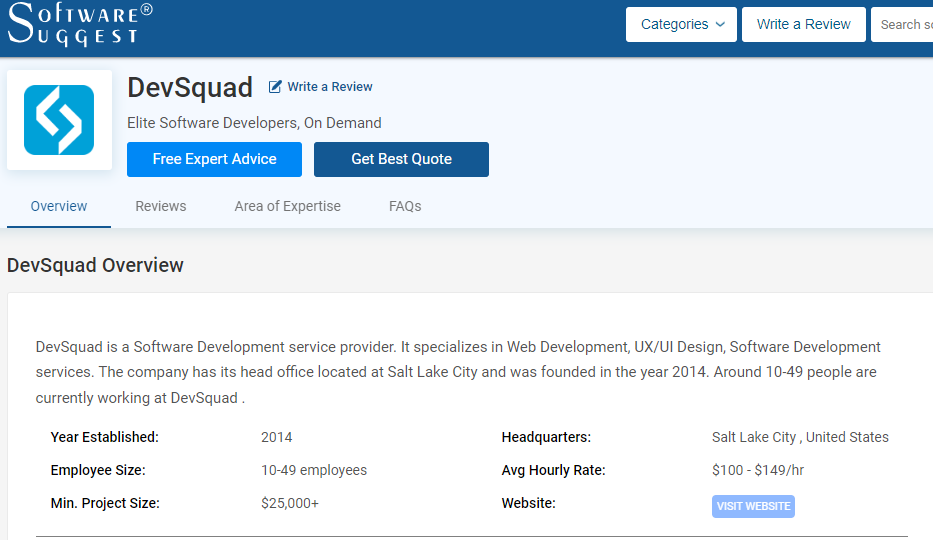This screenshot has width=933, height=540.
Task: Click the VISIT WEBSITE button
Action: click(x=753, y=506)
